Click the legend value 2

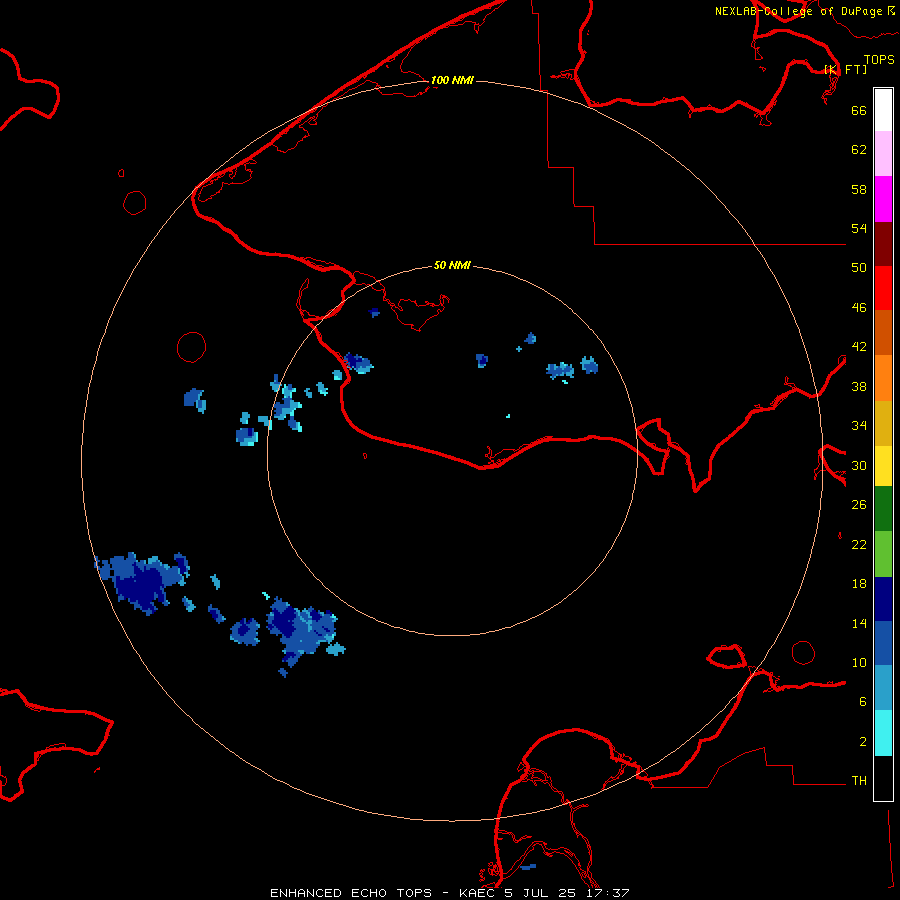(x=863, y=742)
